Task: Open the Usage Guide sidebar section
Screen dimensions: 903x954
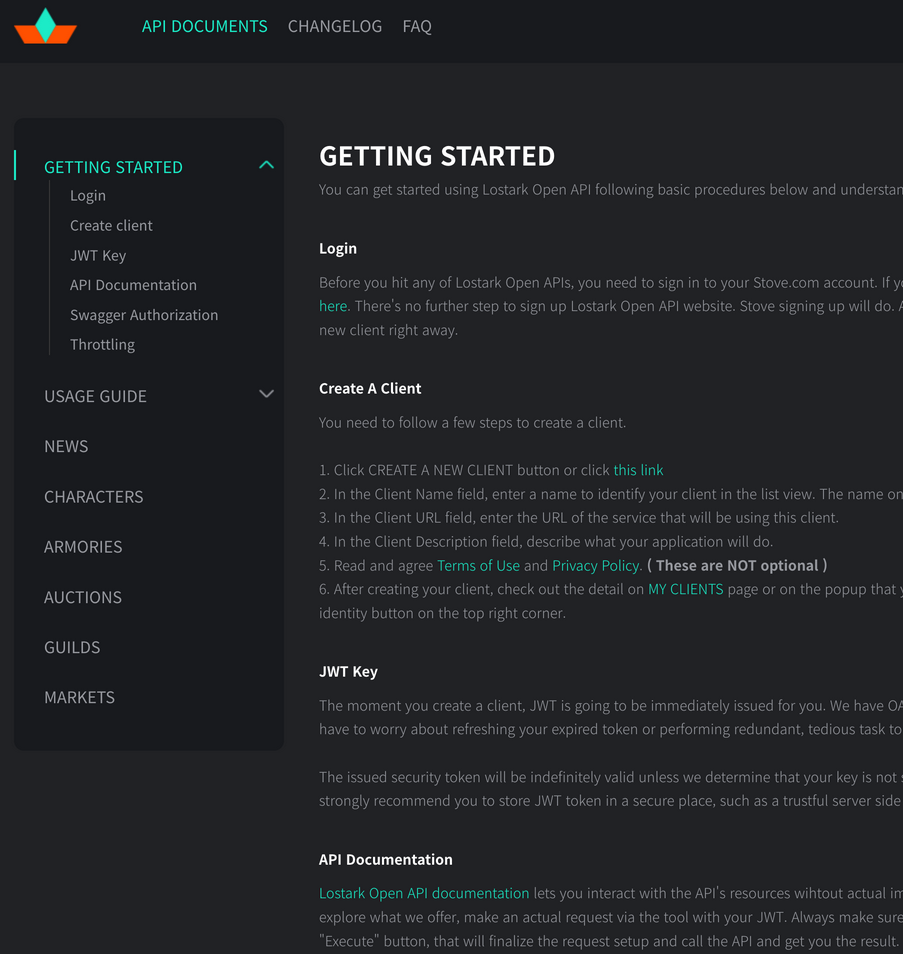Action: point(95,397)
